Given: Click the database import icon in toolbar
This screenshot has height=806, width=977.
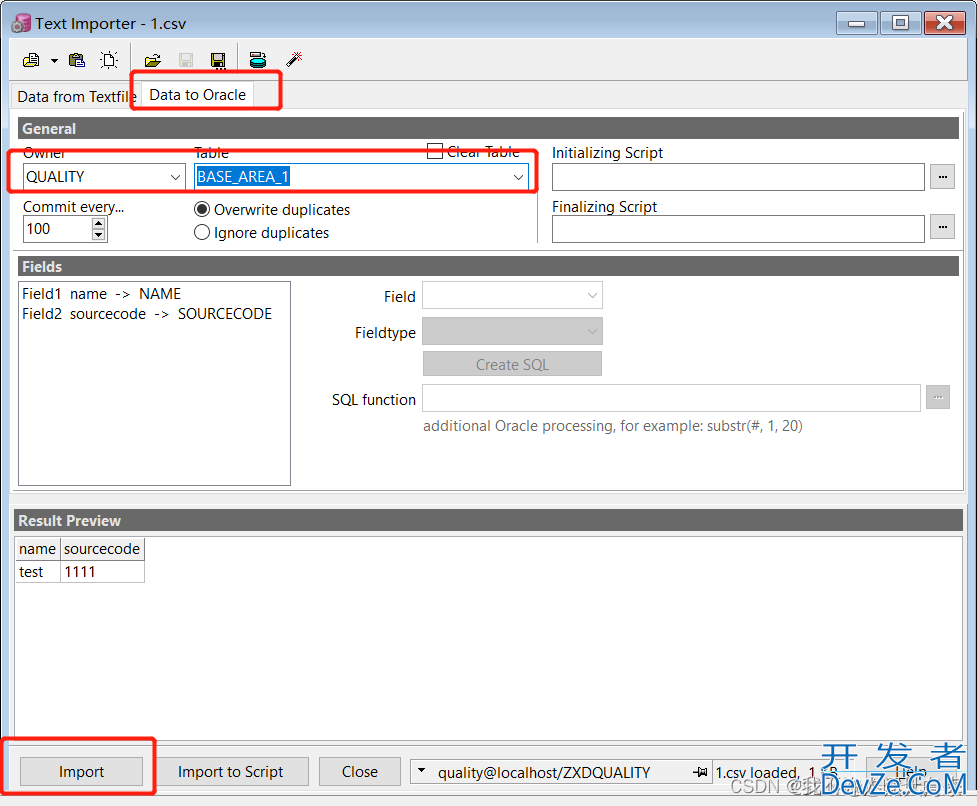Looking at the screenshot, I should click(258, 60).
